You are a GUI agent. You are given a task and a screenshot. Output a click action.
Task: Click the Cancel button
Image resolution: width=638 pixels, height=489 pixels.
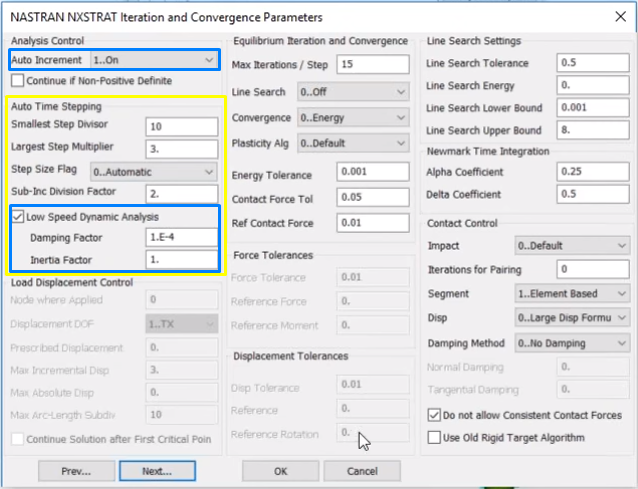362,471
